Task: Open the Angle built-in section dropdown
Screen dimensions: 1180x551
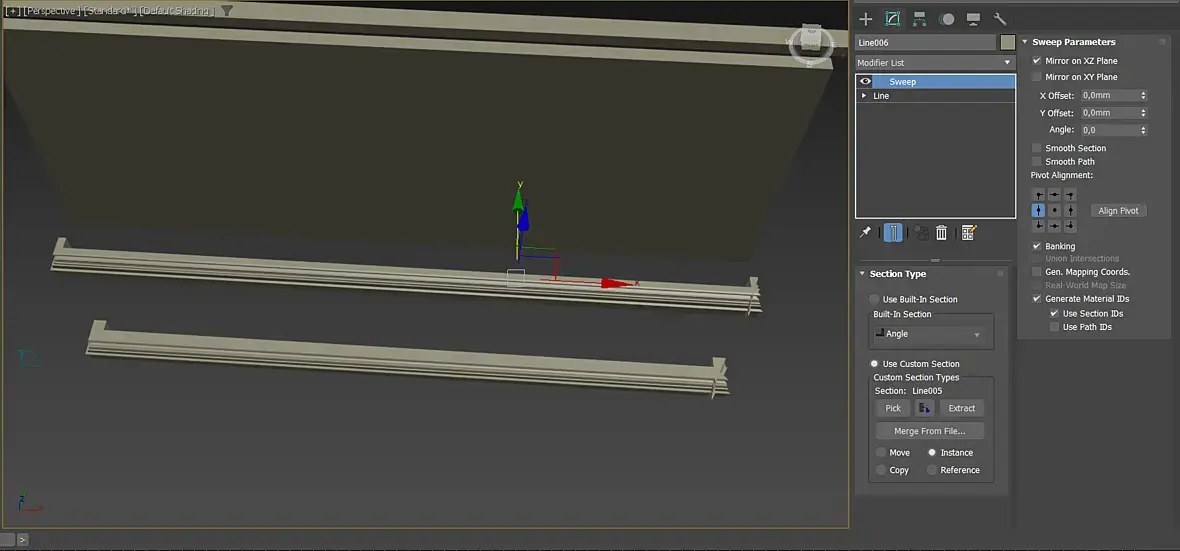Action: 928,333
